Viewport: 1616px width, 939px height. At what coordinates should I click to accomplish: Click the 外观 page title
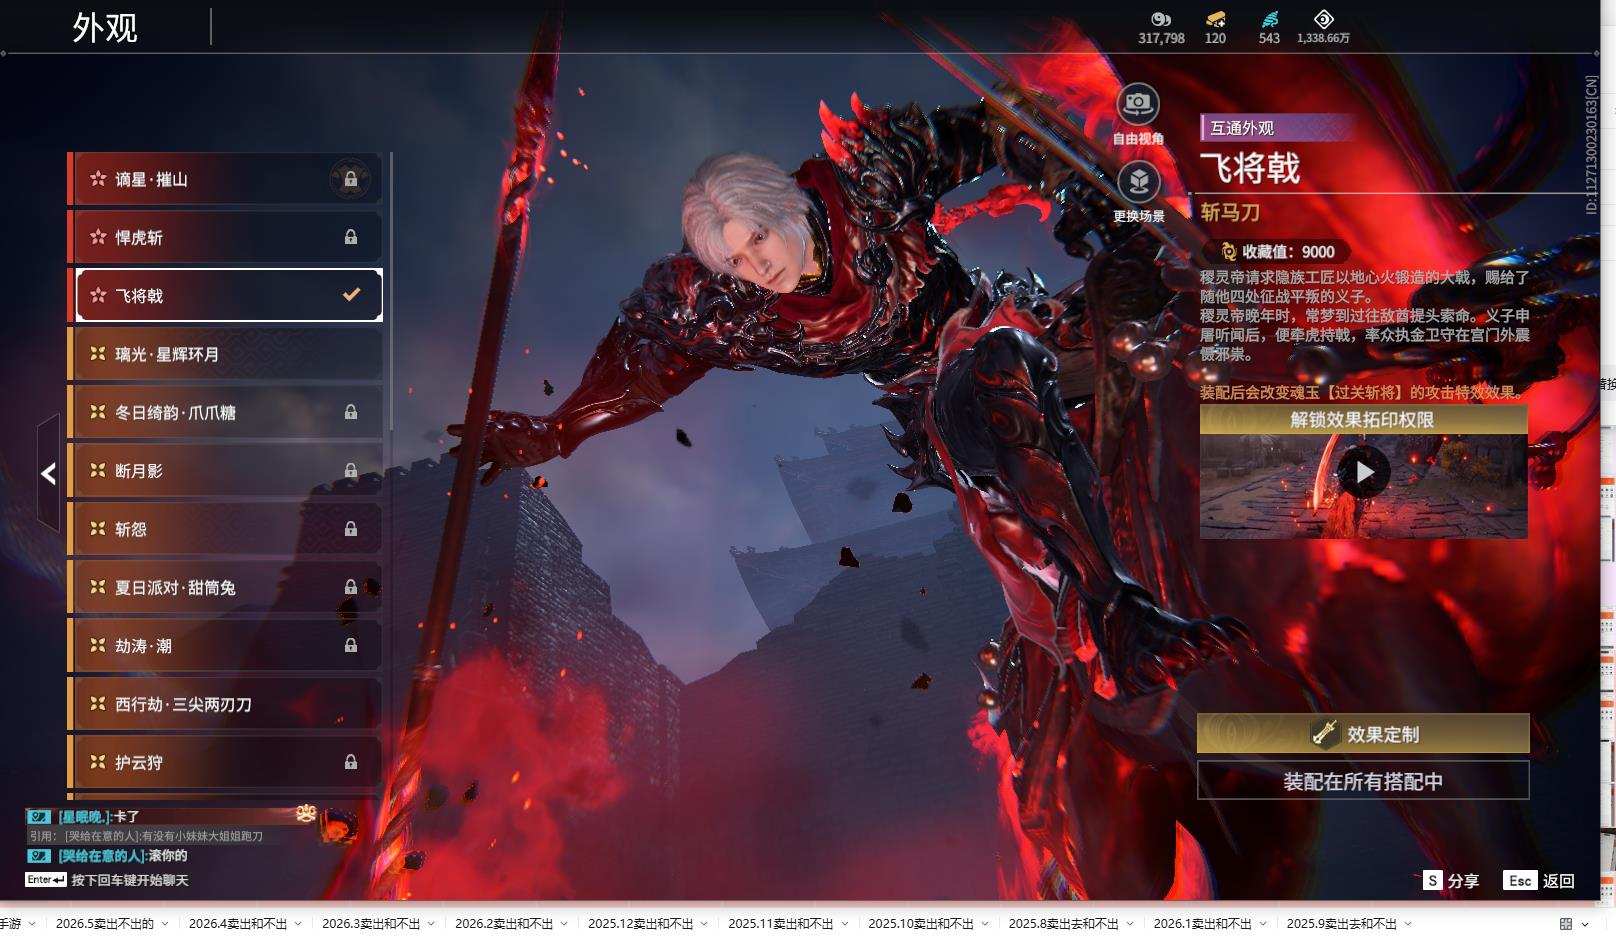tap(105, 27)
